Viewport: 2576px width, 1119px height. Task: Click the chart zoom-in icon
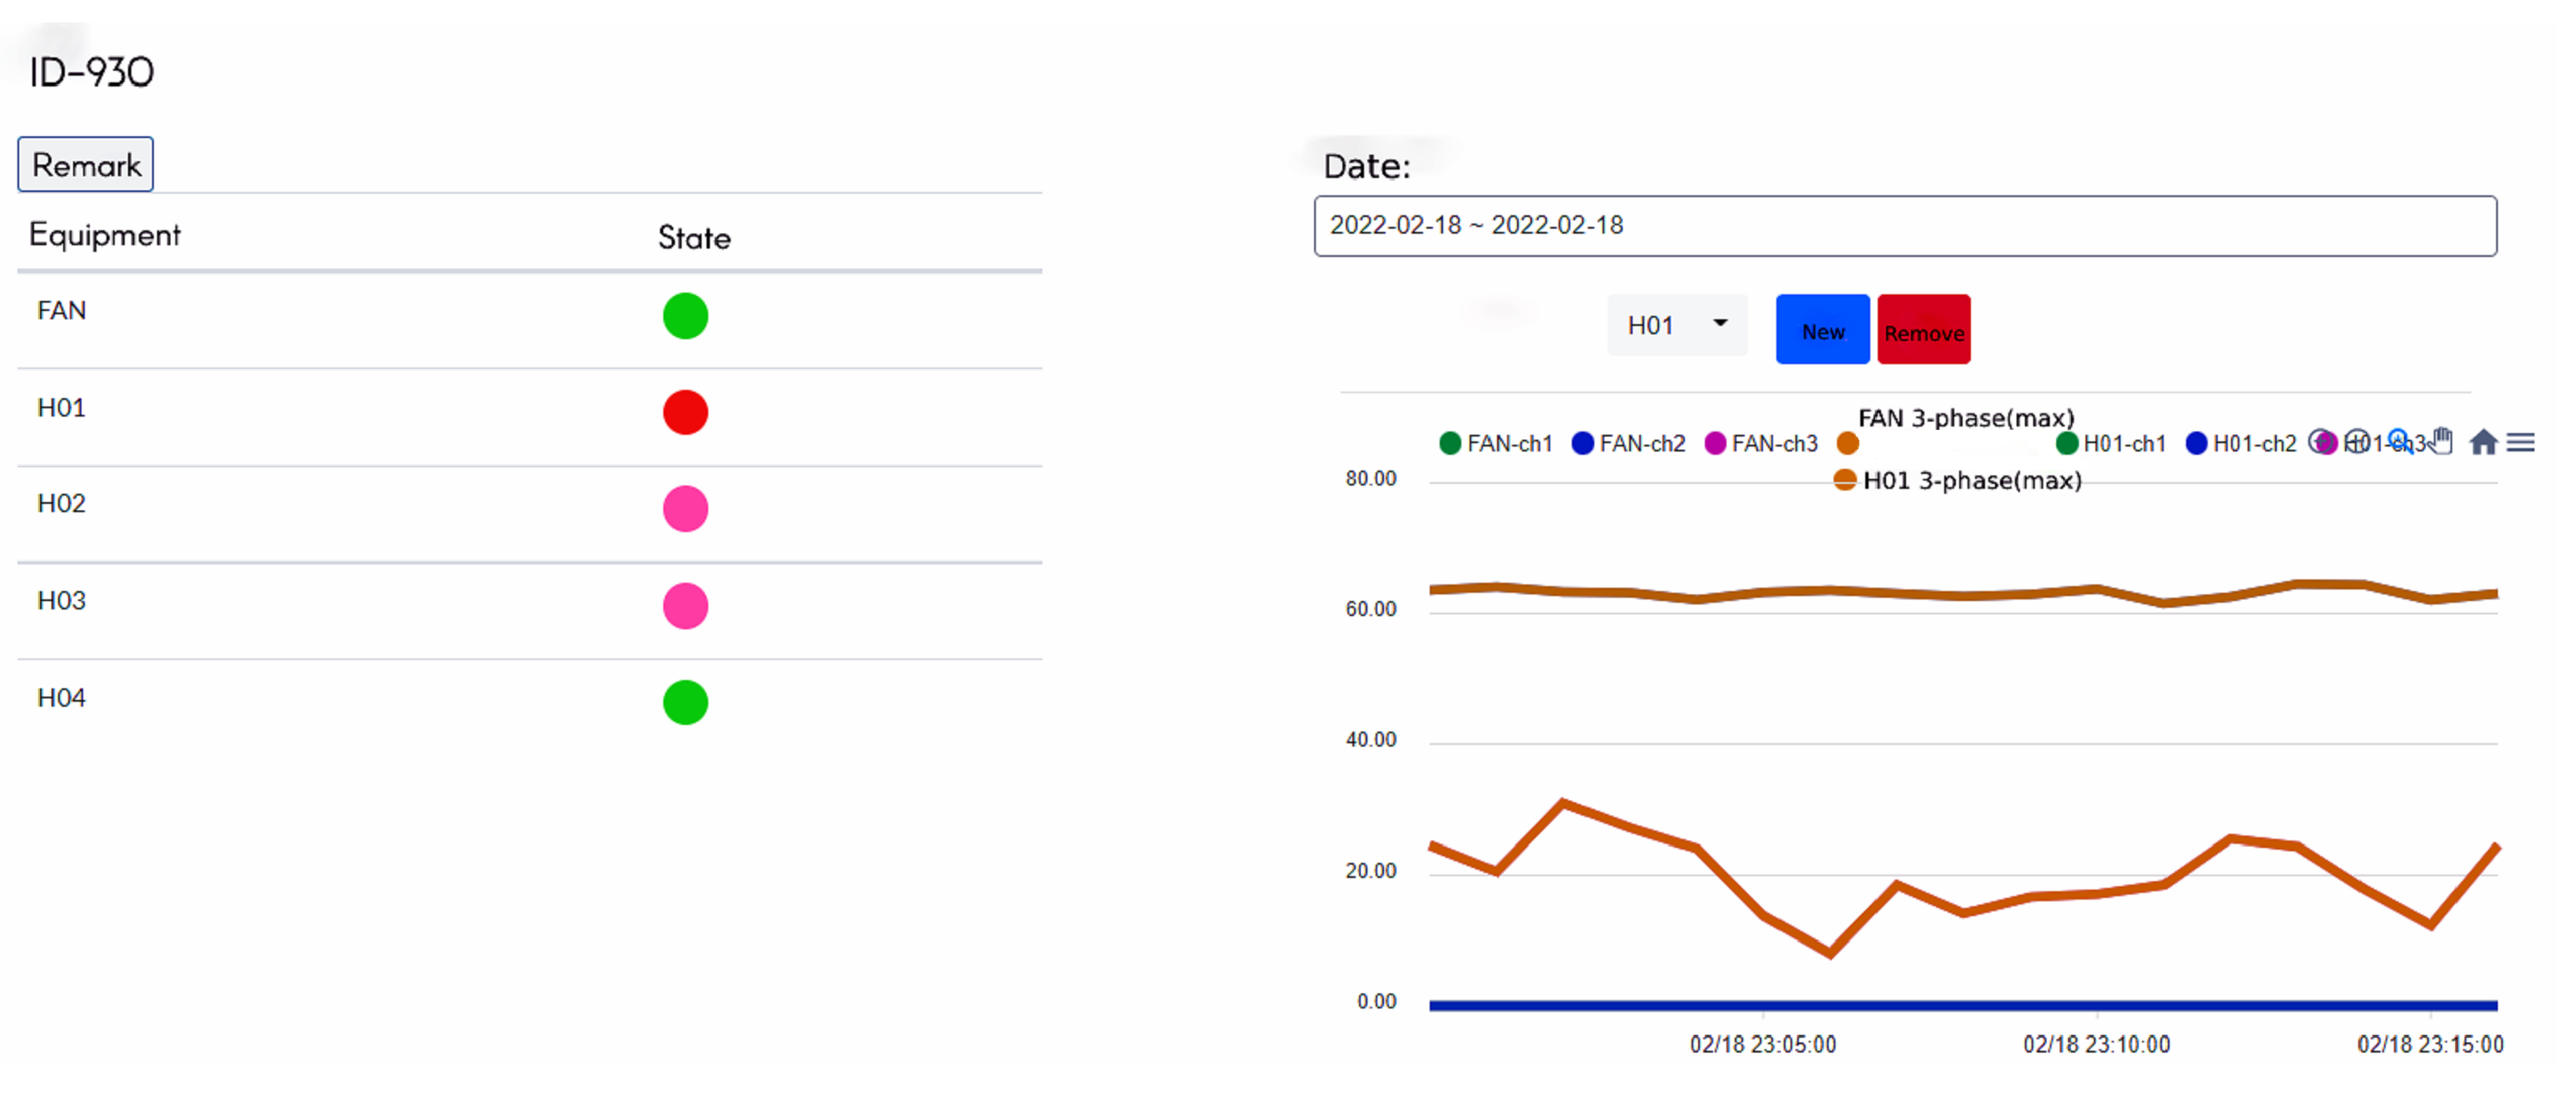[2320, 441]
